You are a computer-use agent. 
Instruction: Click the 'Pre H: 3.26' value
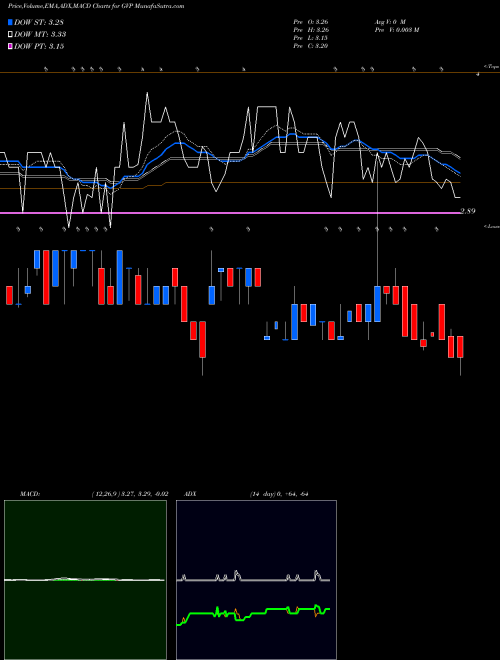(x=311, y=30)
